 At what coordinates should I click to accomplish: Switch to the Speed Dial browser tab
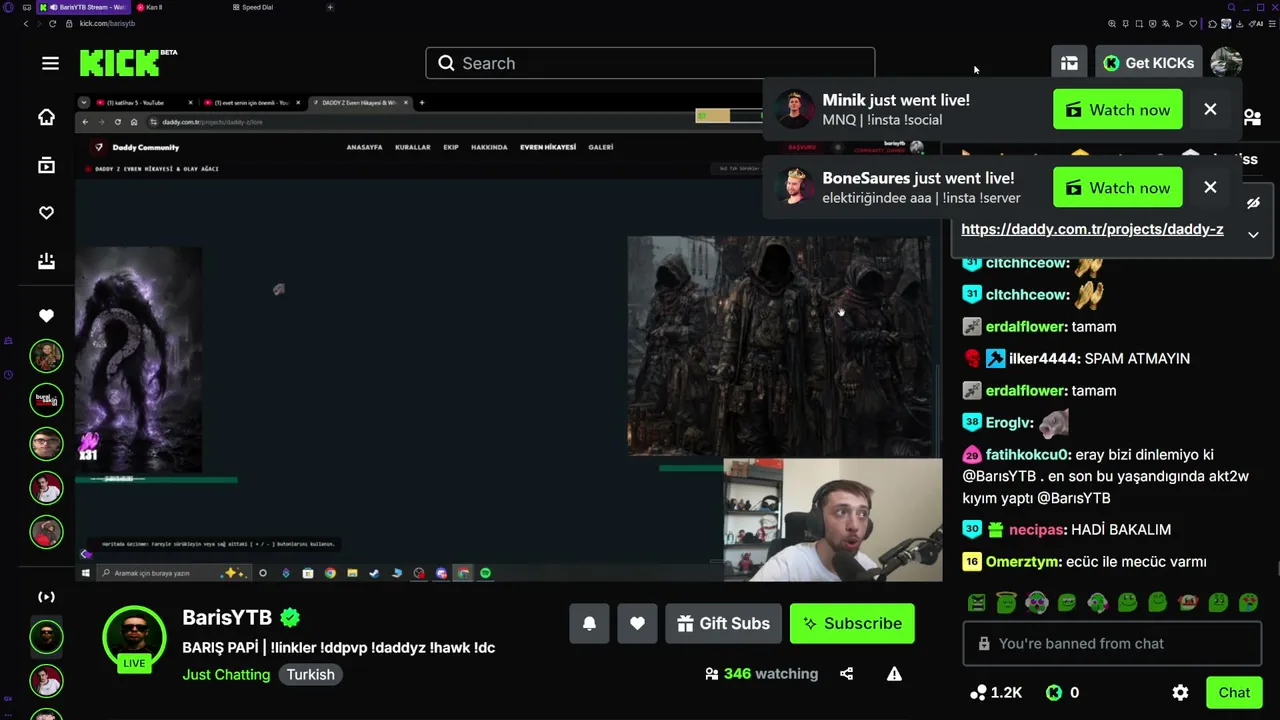[x=256, y=7]
